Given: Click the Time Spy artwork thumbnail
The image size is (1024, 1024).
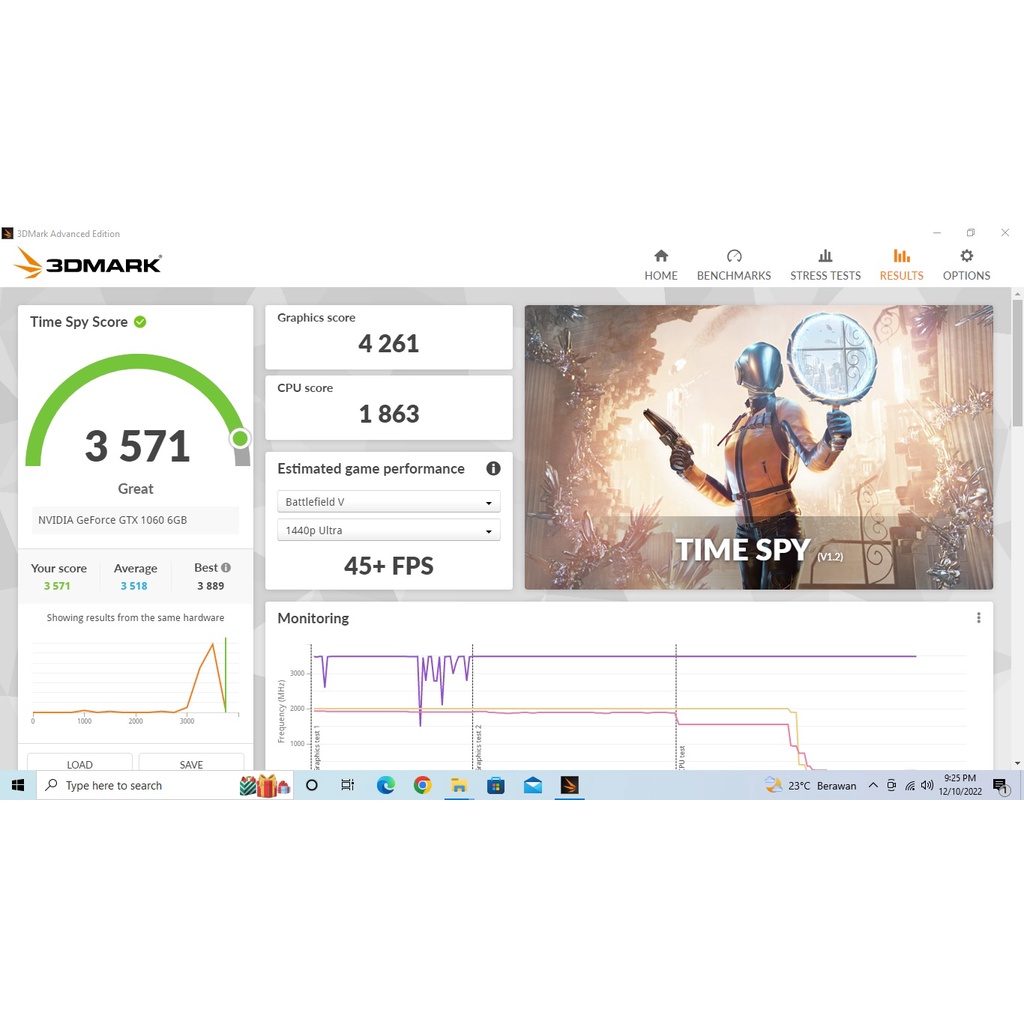Looking at the screenshot, I should click(x=759, y=447).
